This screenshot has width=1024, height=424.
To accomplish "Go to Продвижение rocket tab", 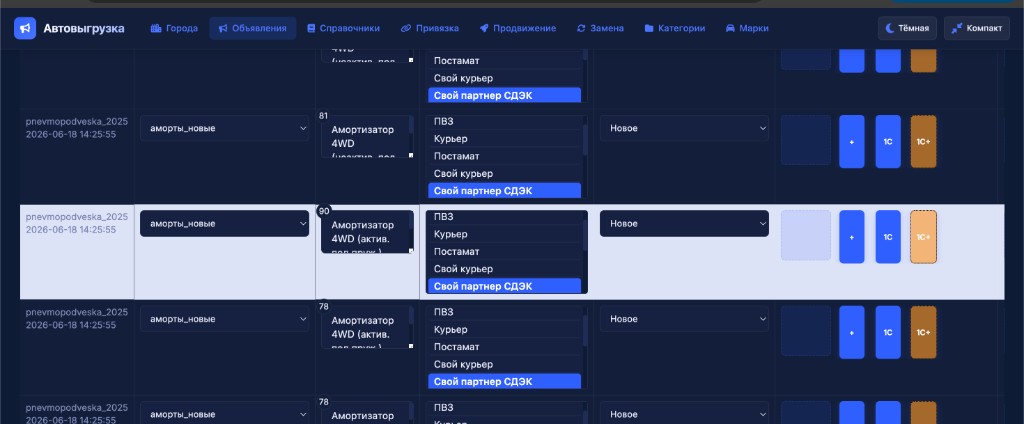I will [517, 28].
